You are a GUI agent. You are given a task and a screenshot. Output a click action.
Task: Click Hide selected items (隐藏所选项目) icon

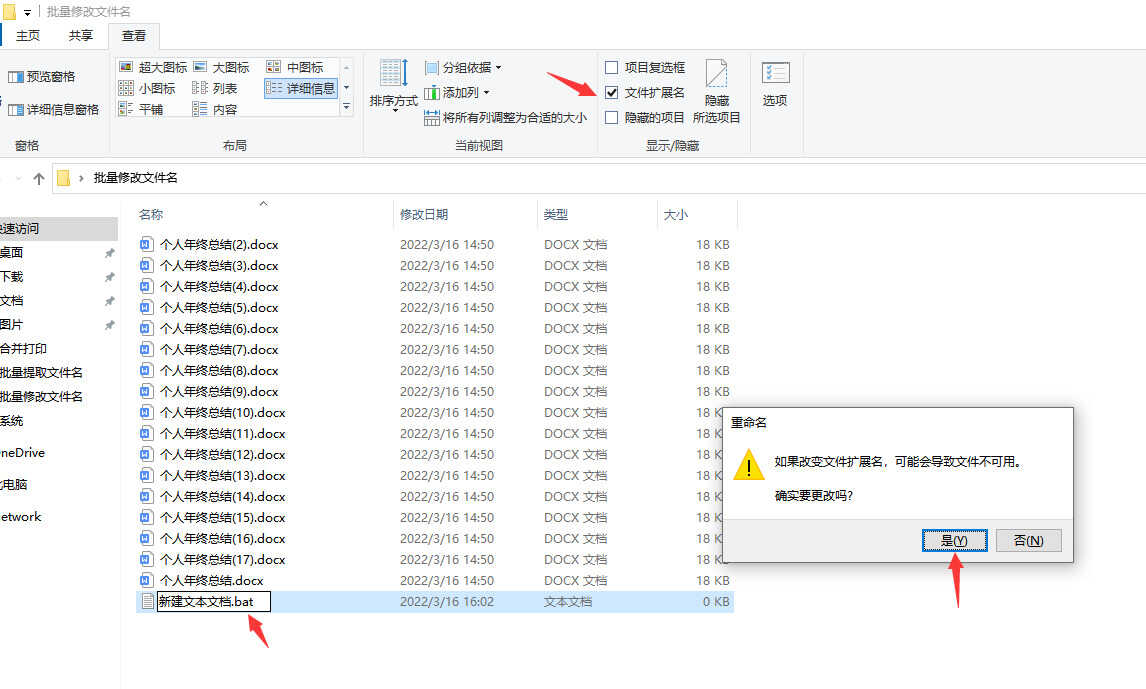717,90
